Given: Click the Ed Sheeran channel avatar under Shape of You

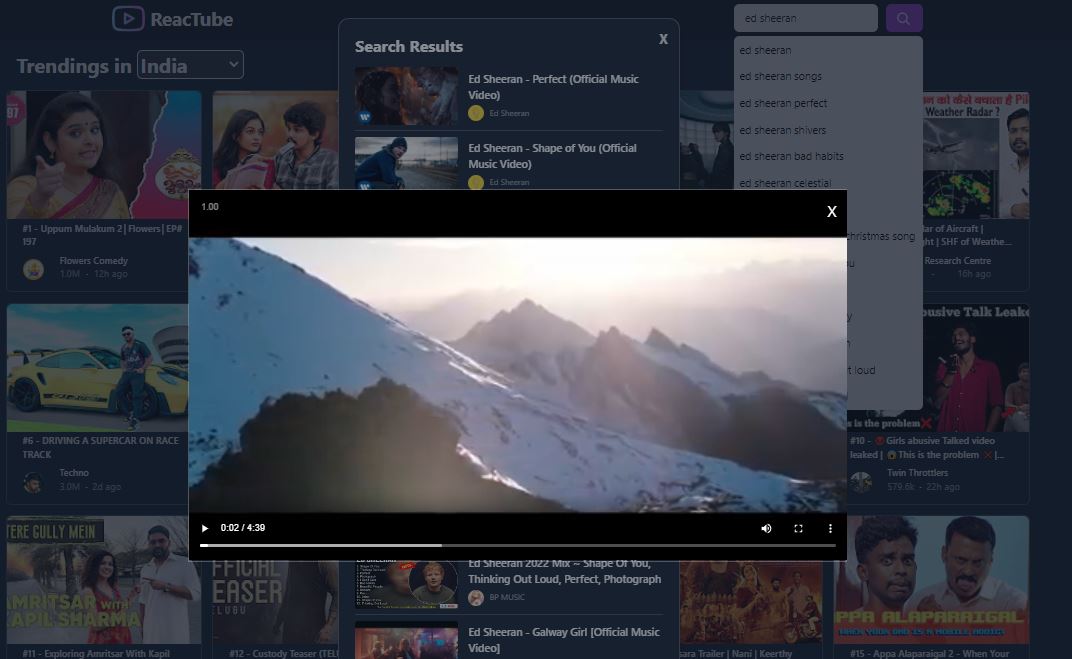Looking at the screenshot, I should (x=476, y=183).
